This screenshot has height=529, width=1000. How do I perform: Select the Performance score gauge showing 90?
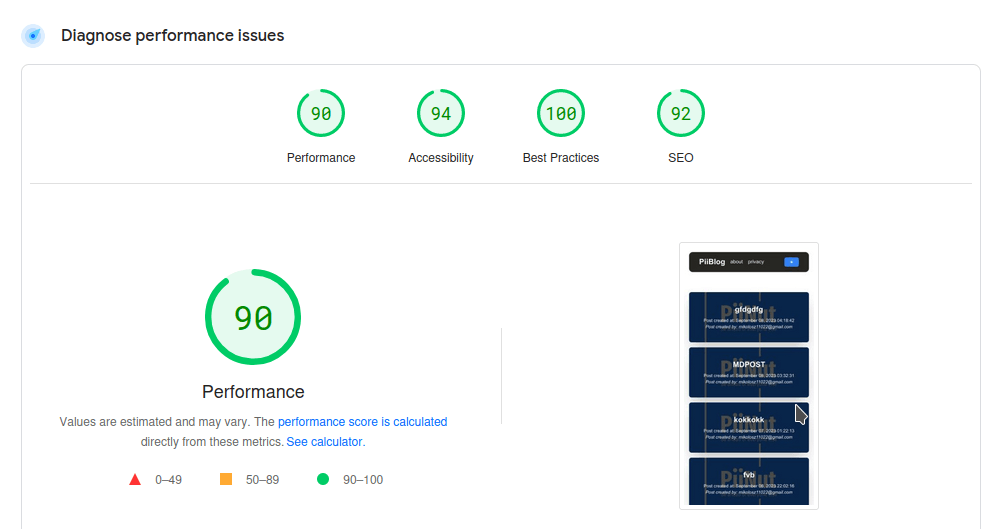point(321,114)
